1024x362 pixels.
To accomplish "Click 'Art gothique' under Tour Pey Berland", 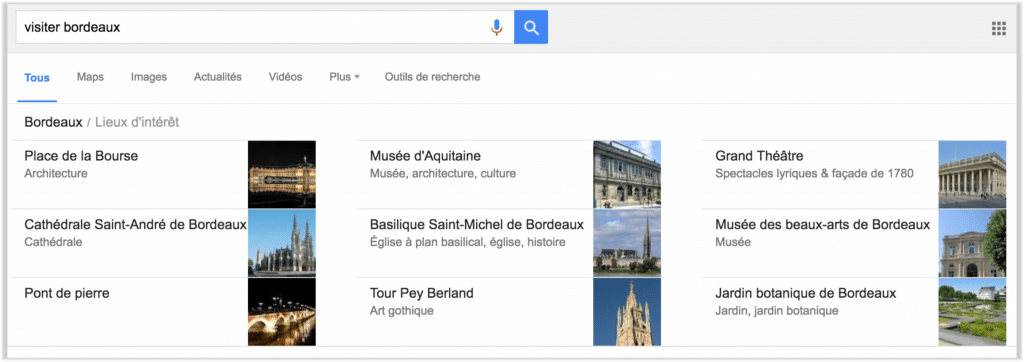I will point(402,311).
